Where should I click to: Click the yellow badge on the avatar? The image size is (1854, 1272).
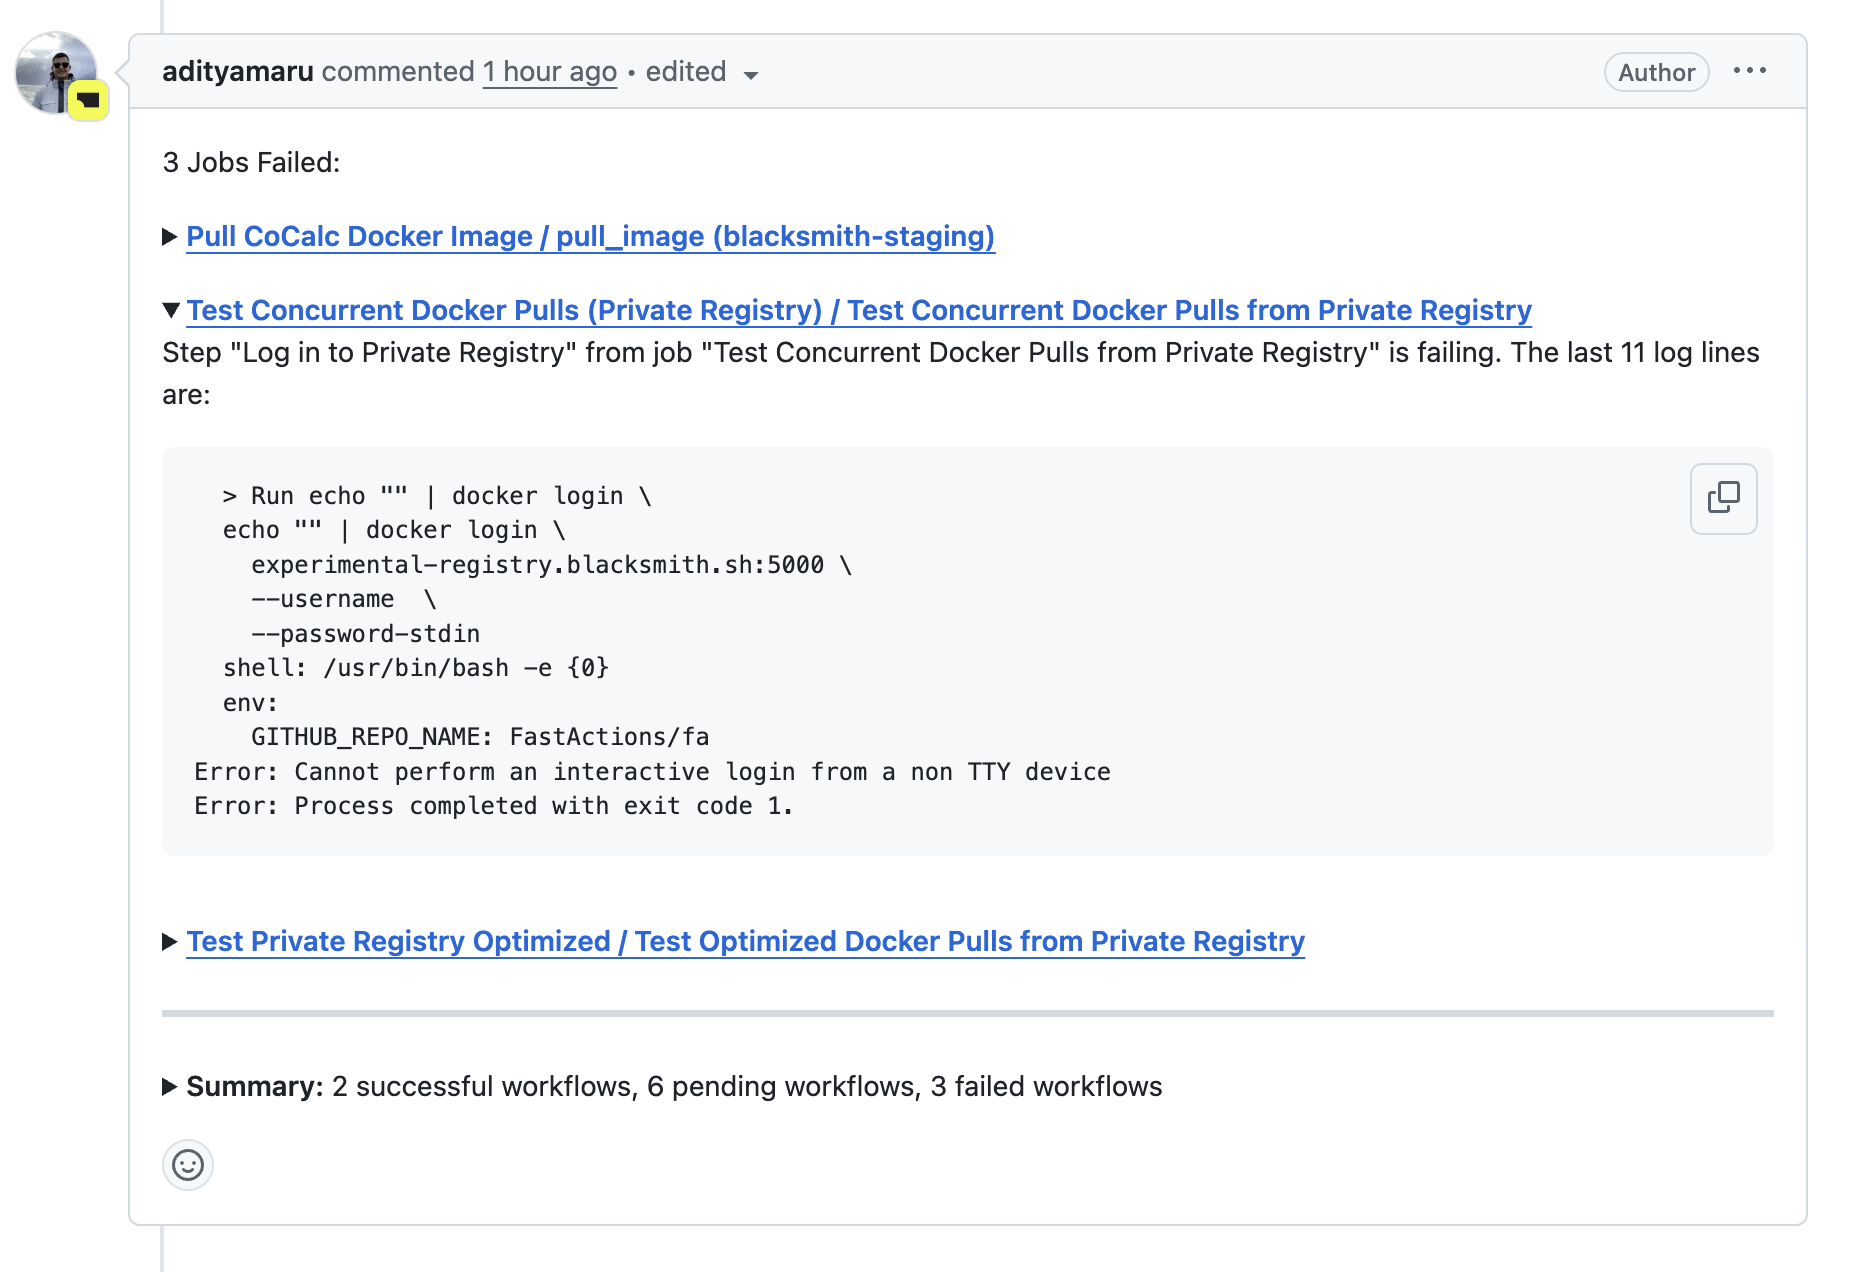pyautogui.click(x=88, y=100)
